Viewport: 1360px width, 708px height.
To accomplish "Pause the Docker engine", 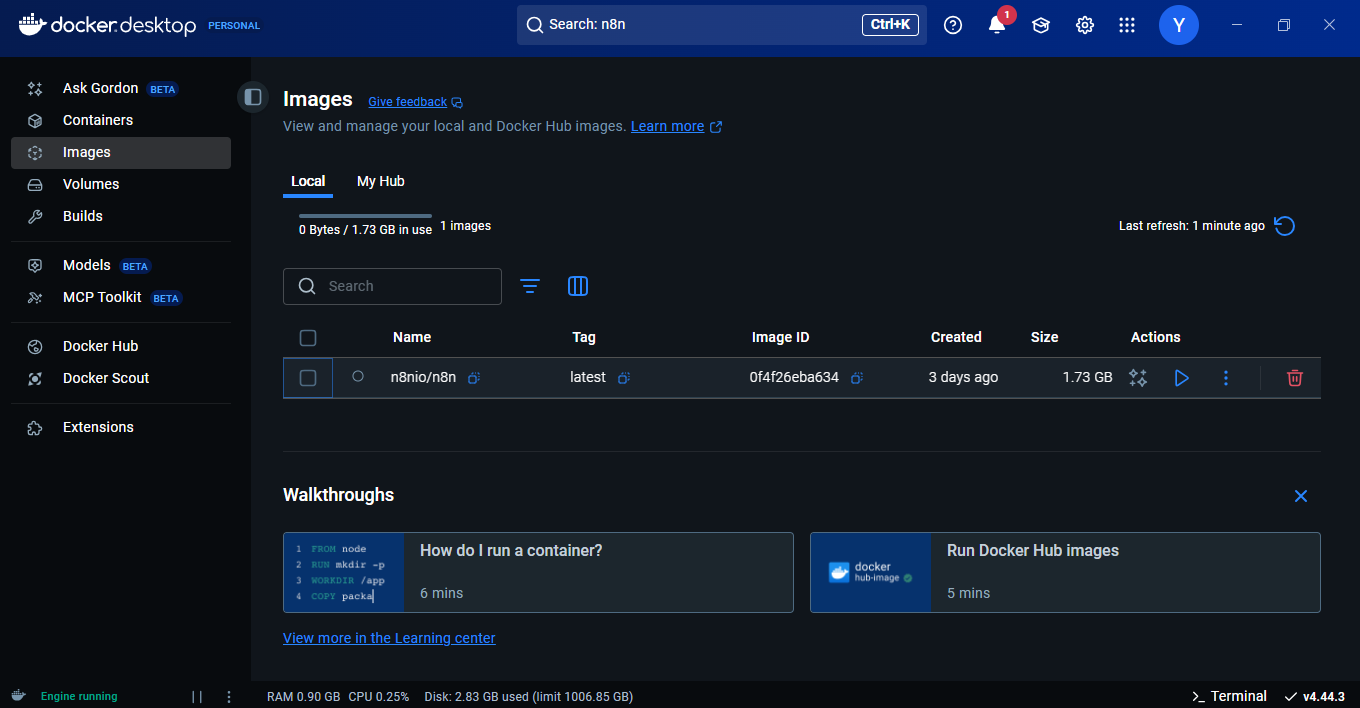I will click(197, 696).
